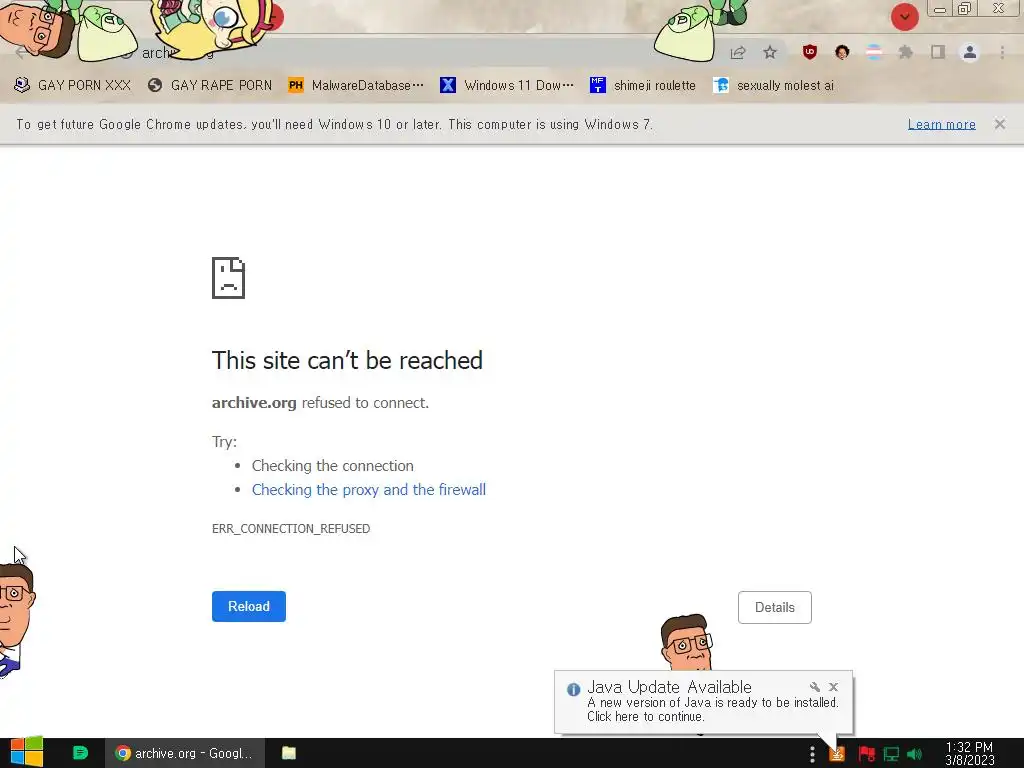Click the blue Reload button

(x=249, y=607)
